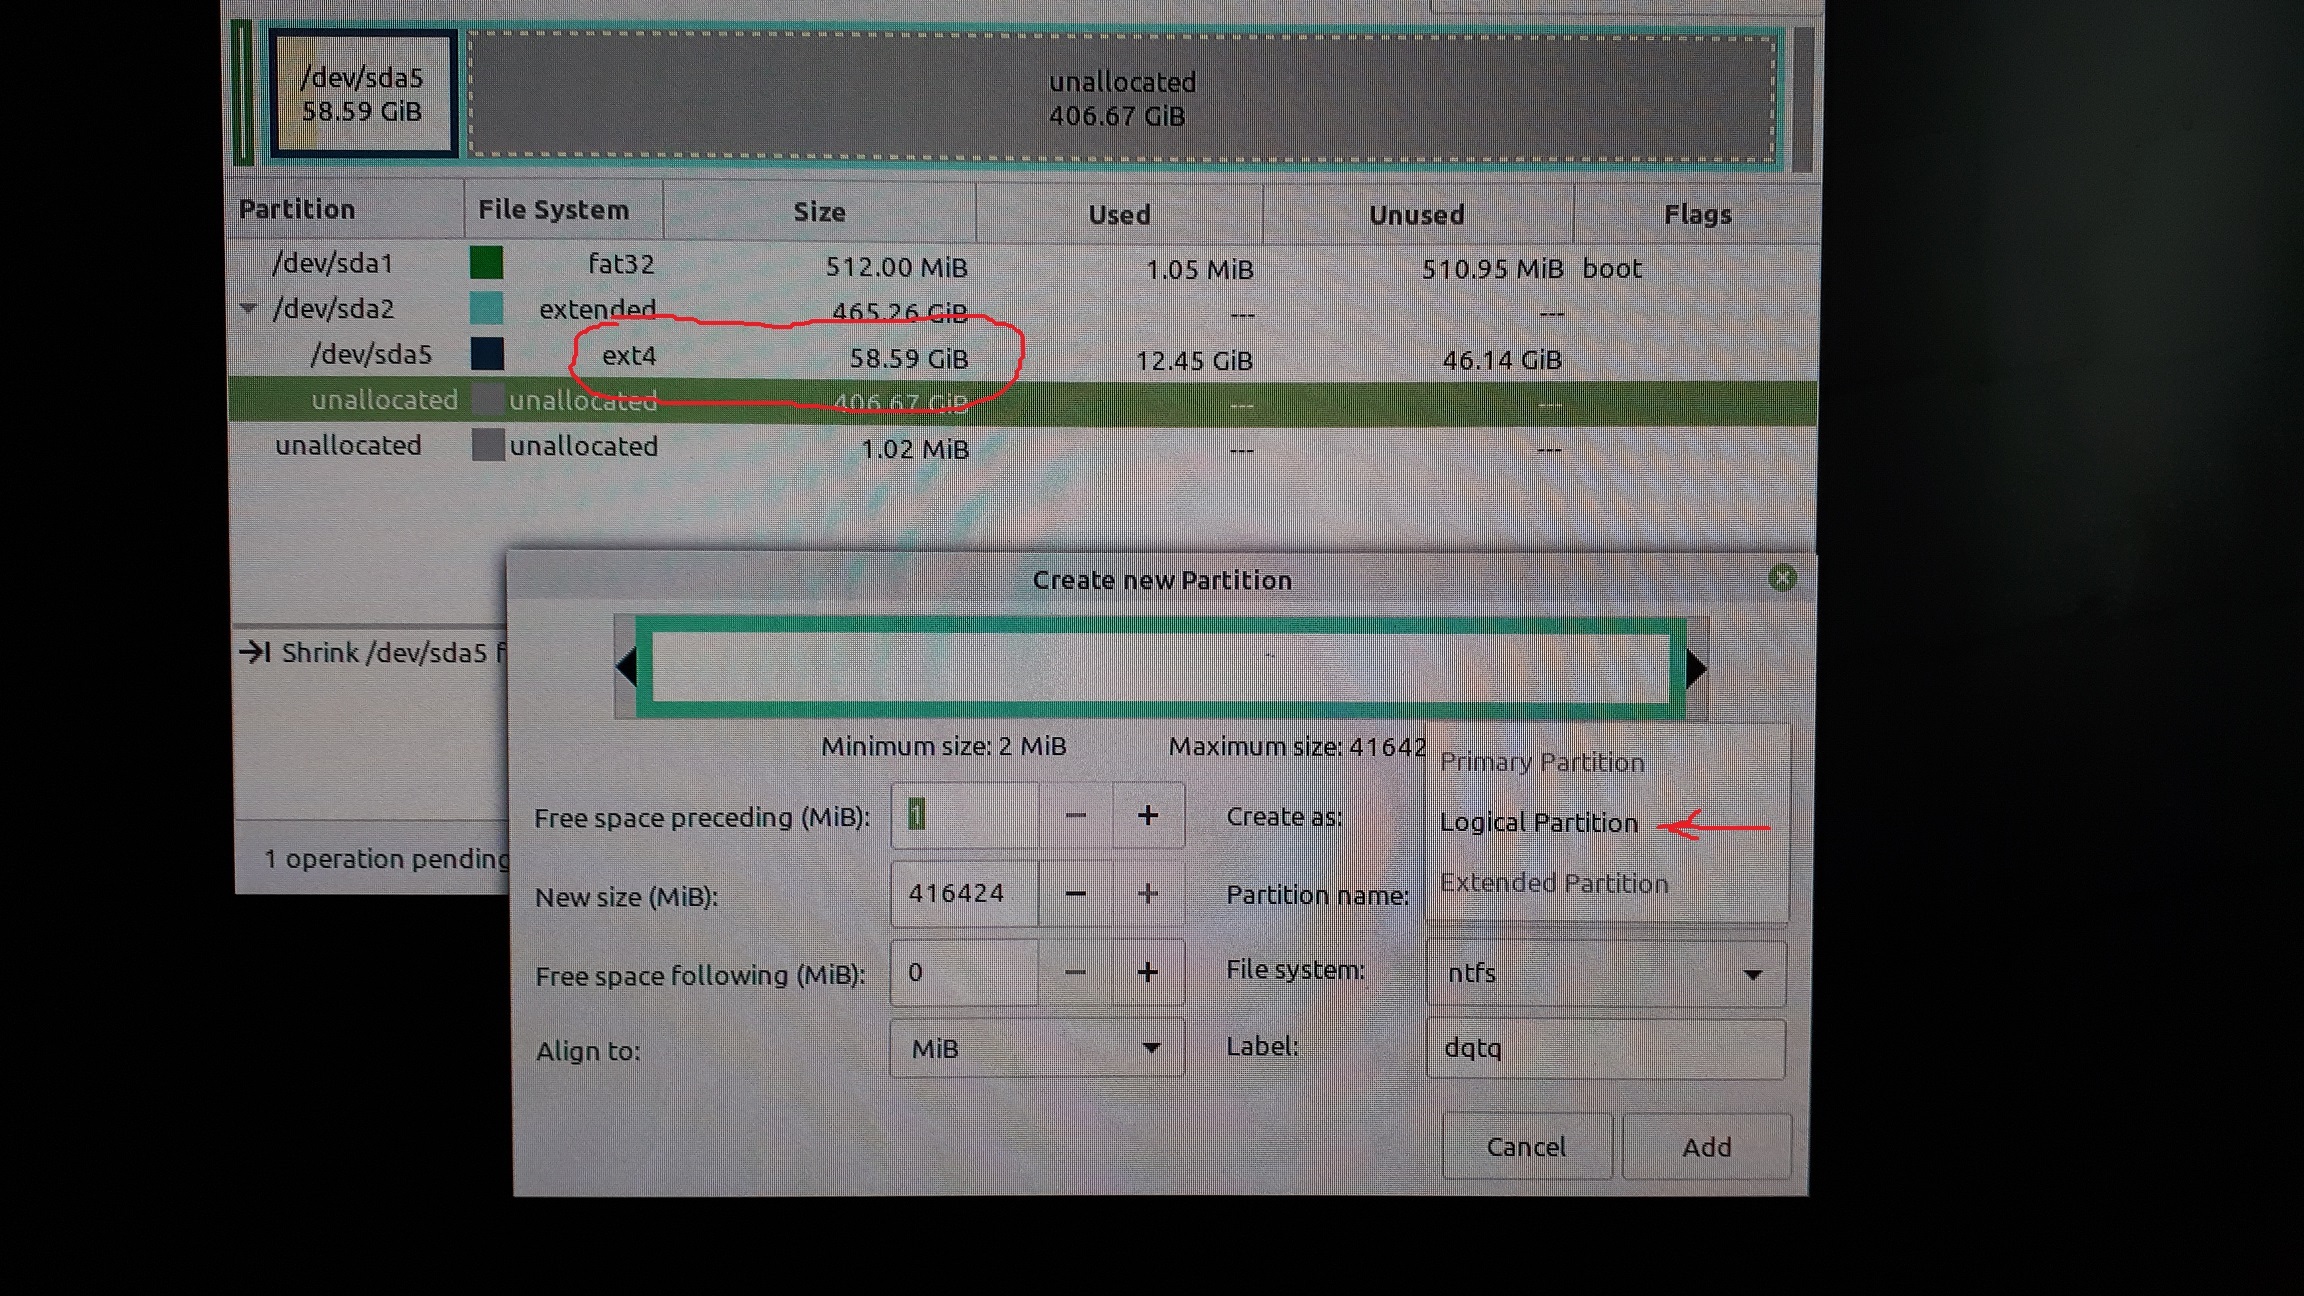Choose Primary Partition from the list
The image size is (2304, 1296).
[1542, 763]
